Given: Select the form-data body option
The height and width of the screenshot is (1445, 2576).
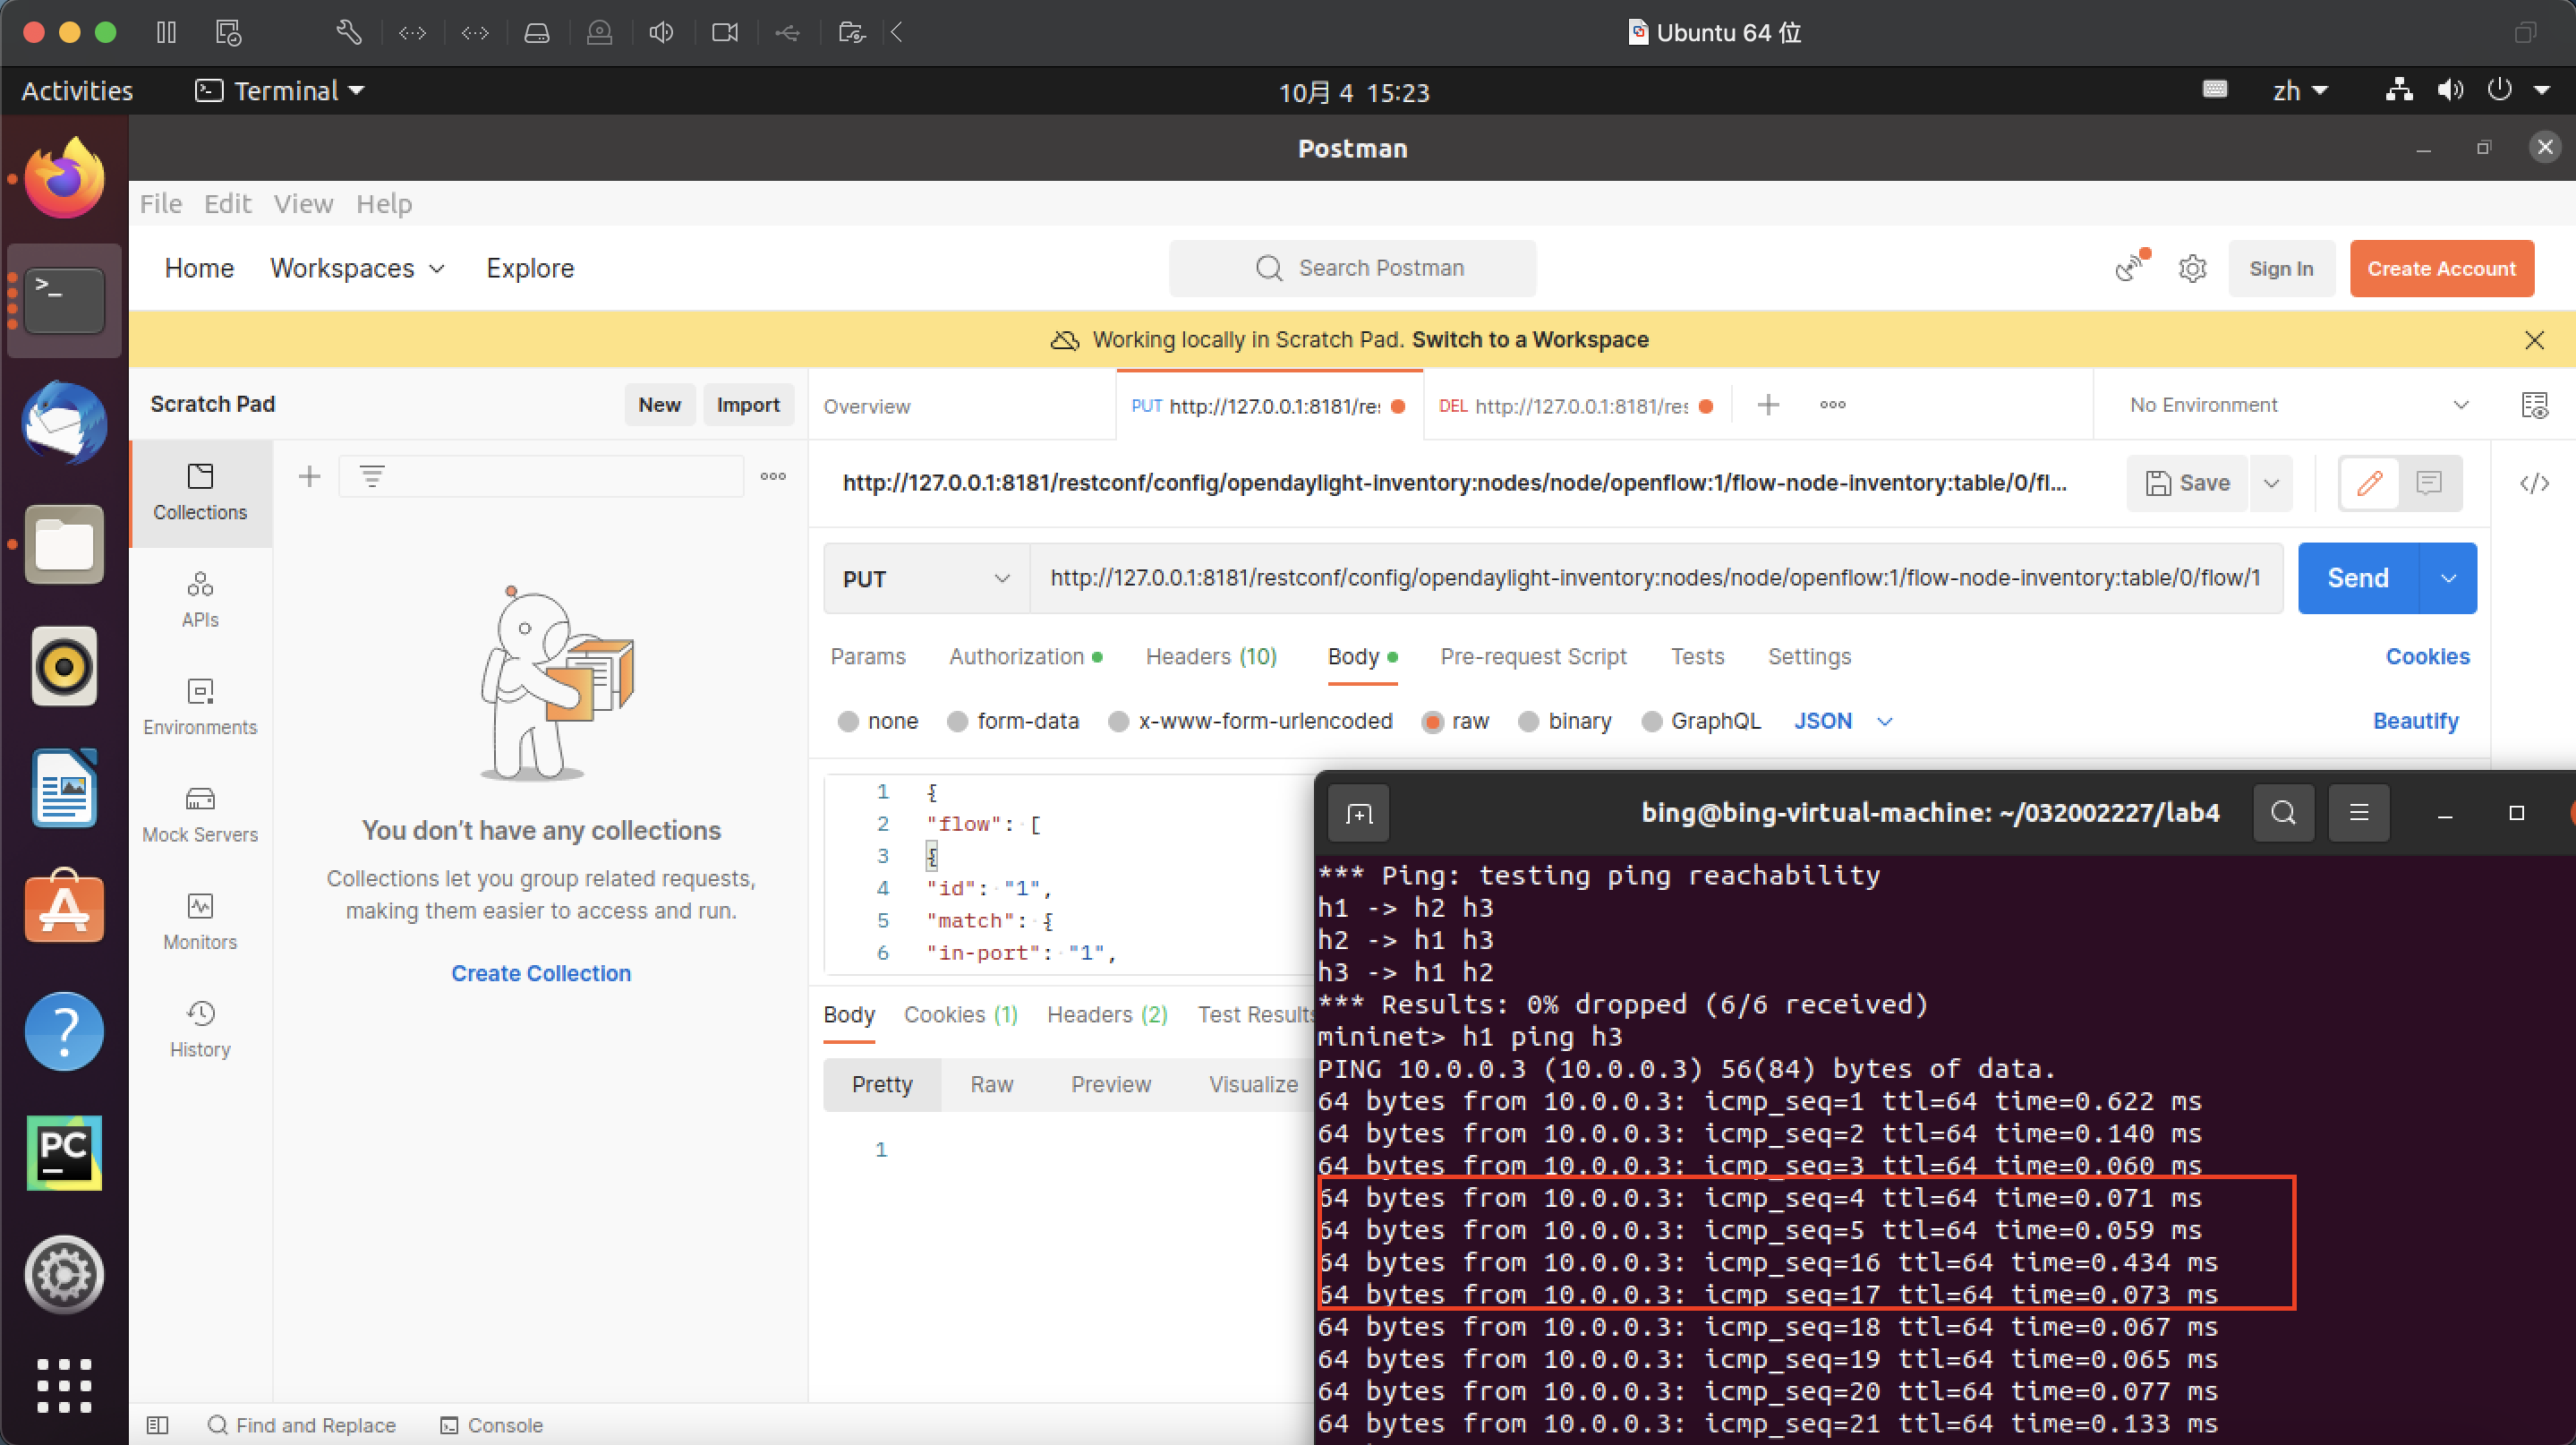Looking at the screenshot, I should [958, 722].
